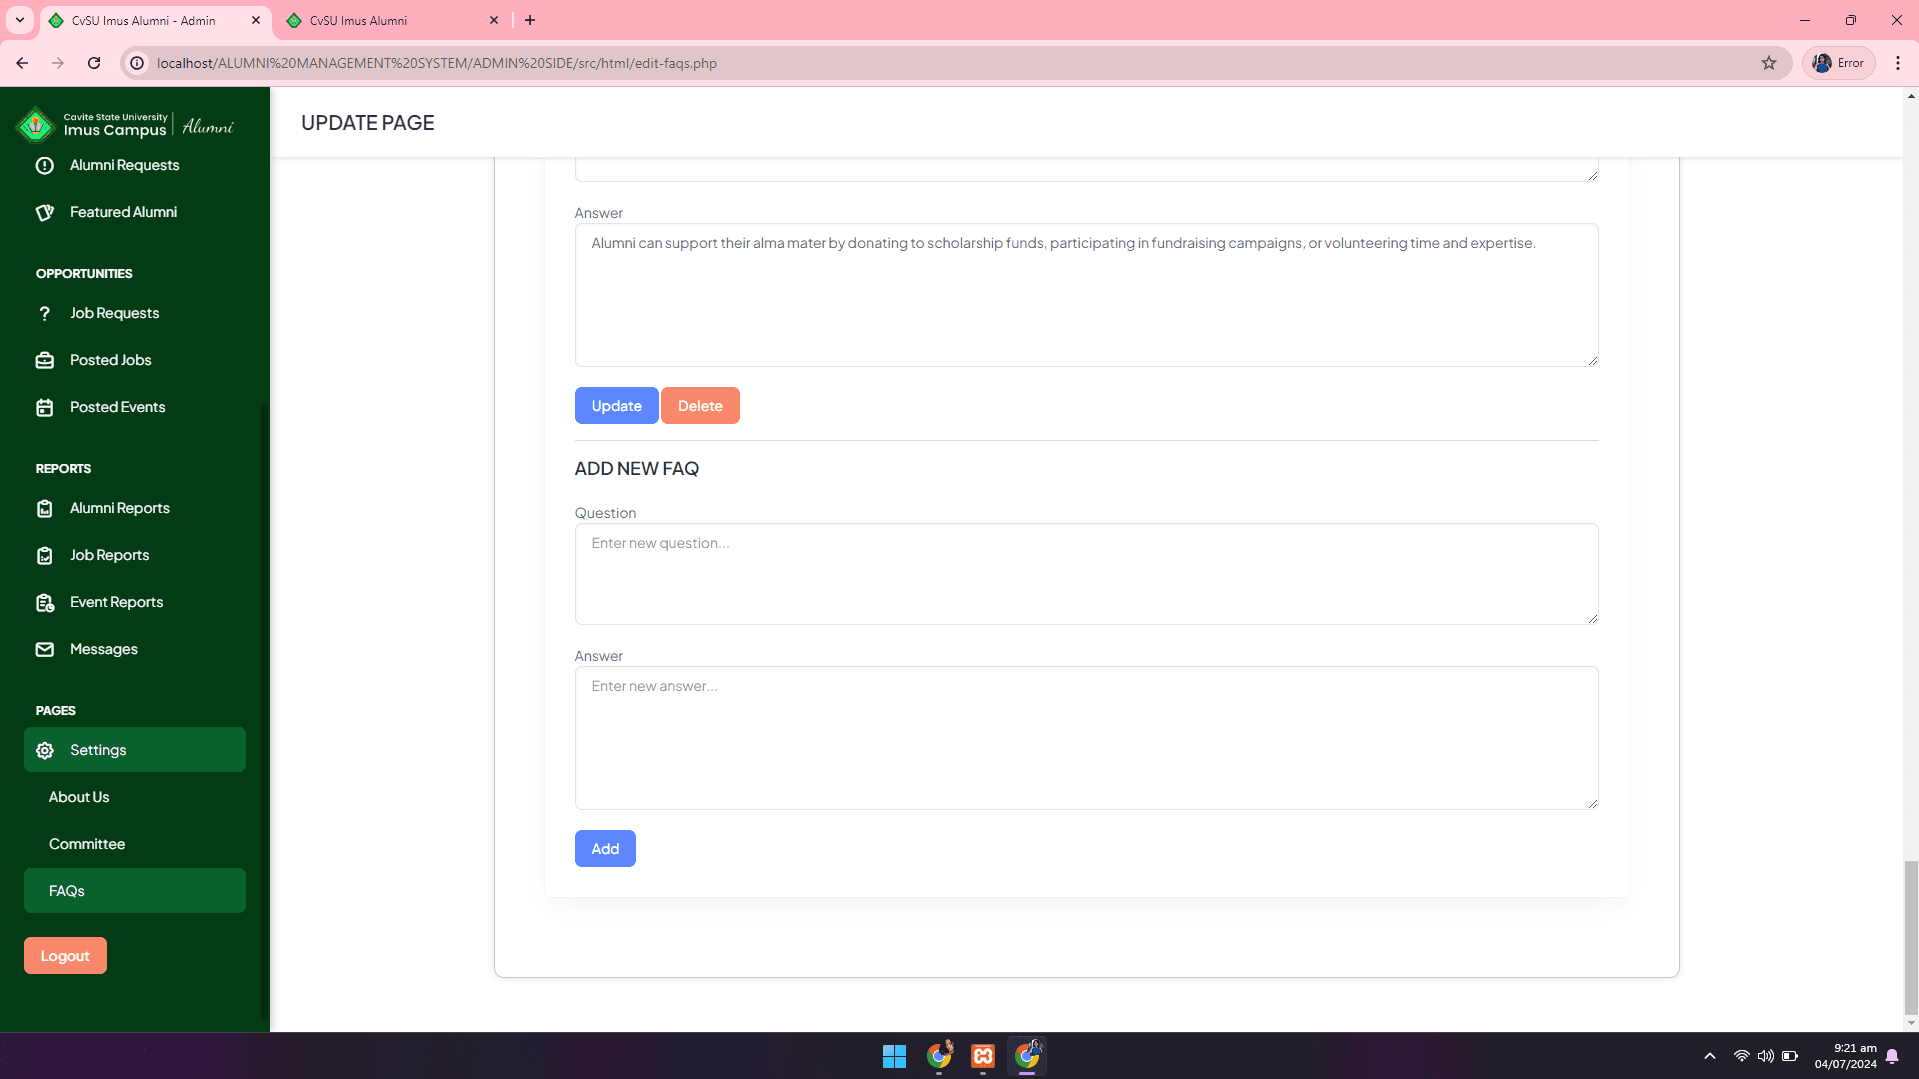Close the CvSU Imus Alumni tab
The width and height of the screenshot is (1919, 1079).
click(494, 20)
